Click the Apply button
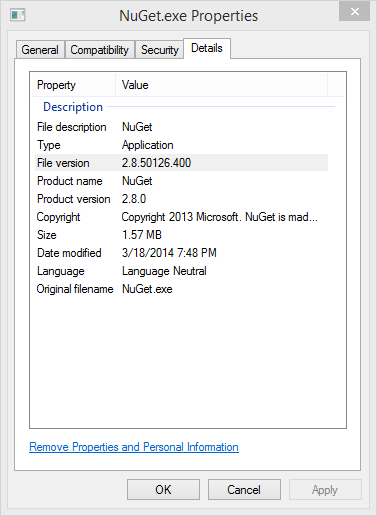This screenshot has height=516, width=377. (325, 490)
